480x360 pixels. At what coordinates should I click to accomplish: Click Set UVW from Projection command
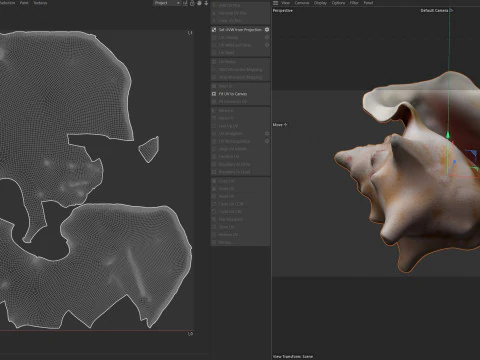coord(240,30)
